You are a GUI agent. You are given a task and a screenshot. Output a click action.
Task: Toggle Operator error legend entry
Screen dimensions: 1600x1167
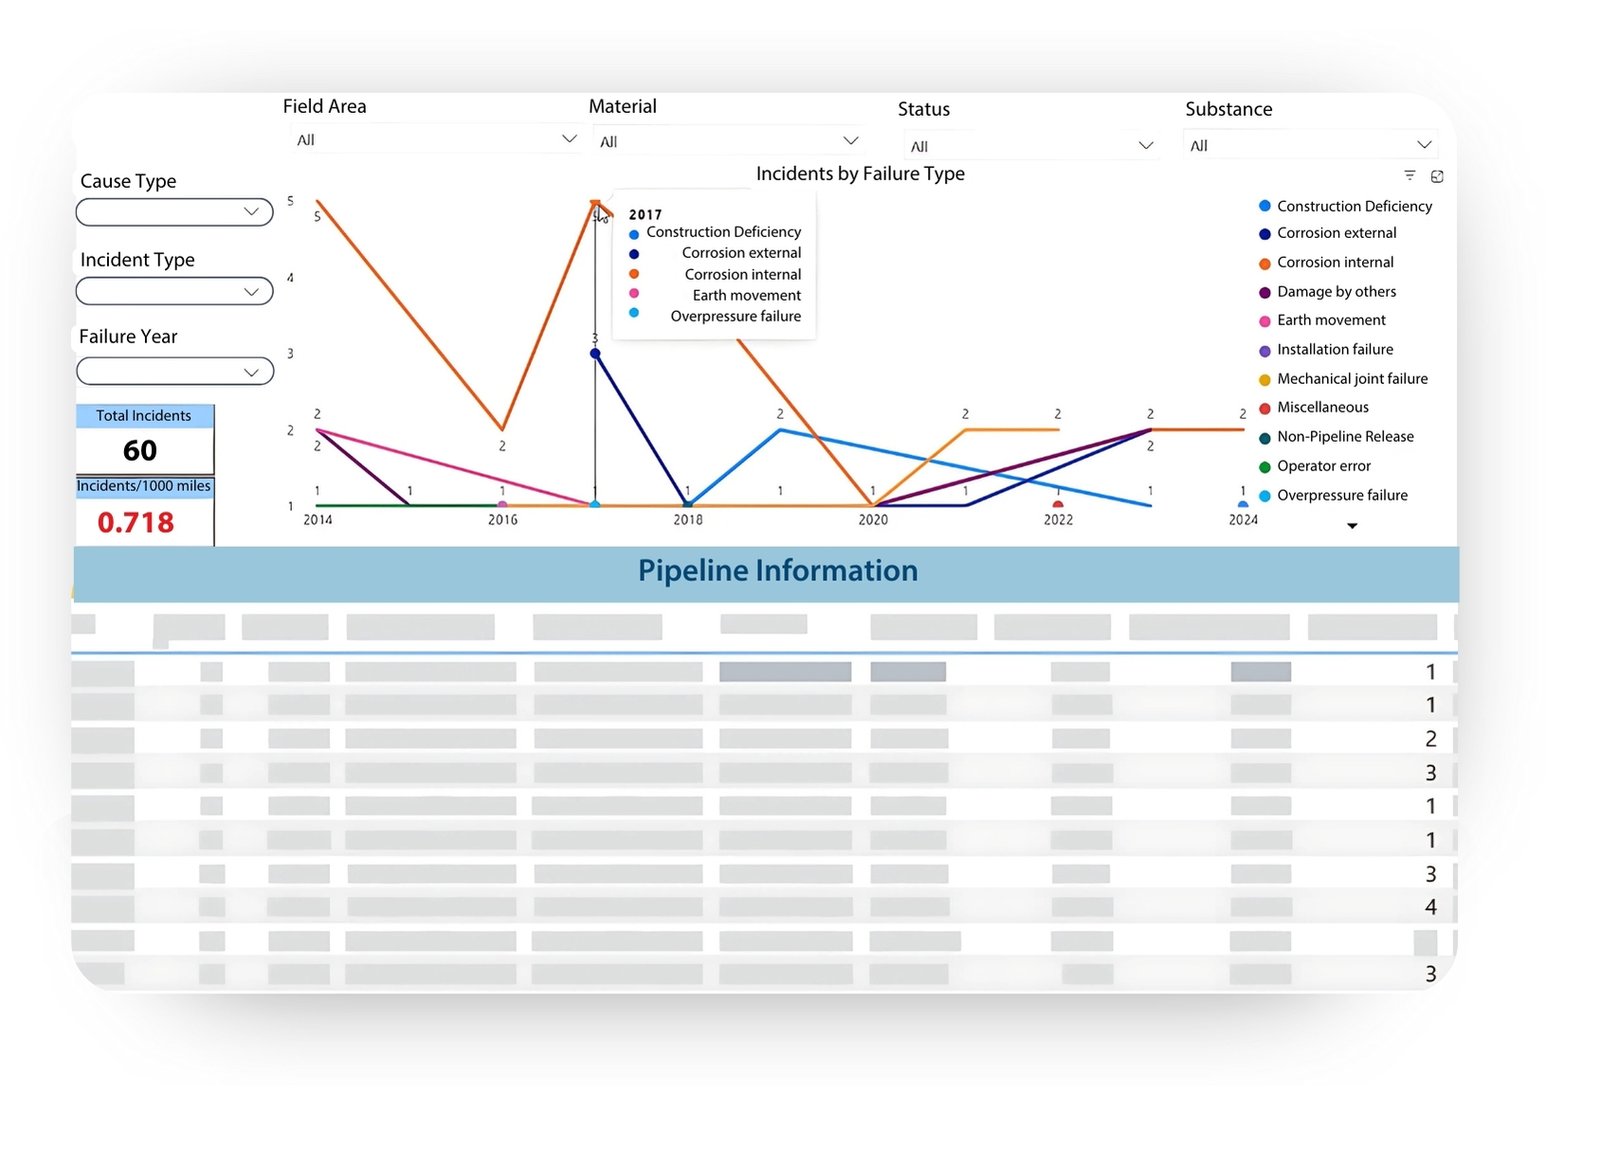pyautogui.click(x=1323, y=466)
